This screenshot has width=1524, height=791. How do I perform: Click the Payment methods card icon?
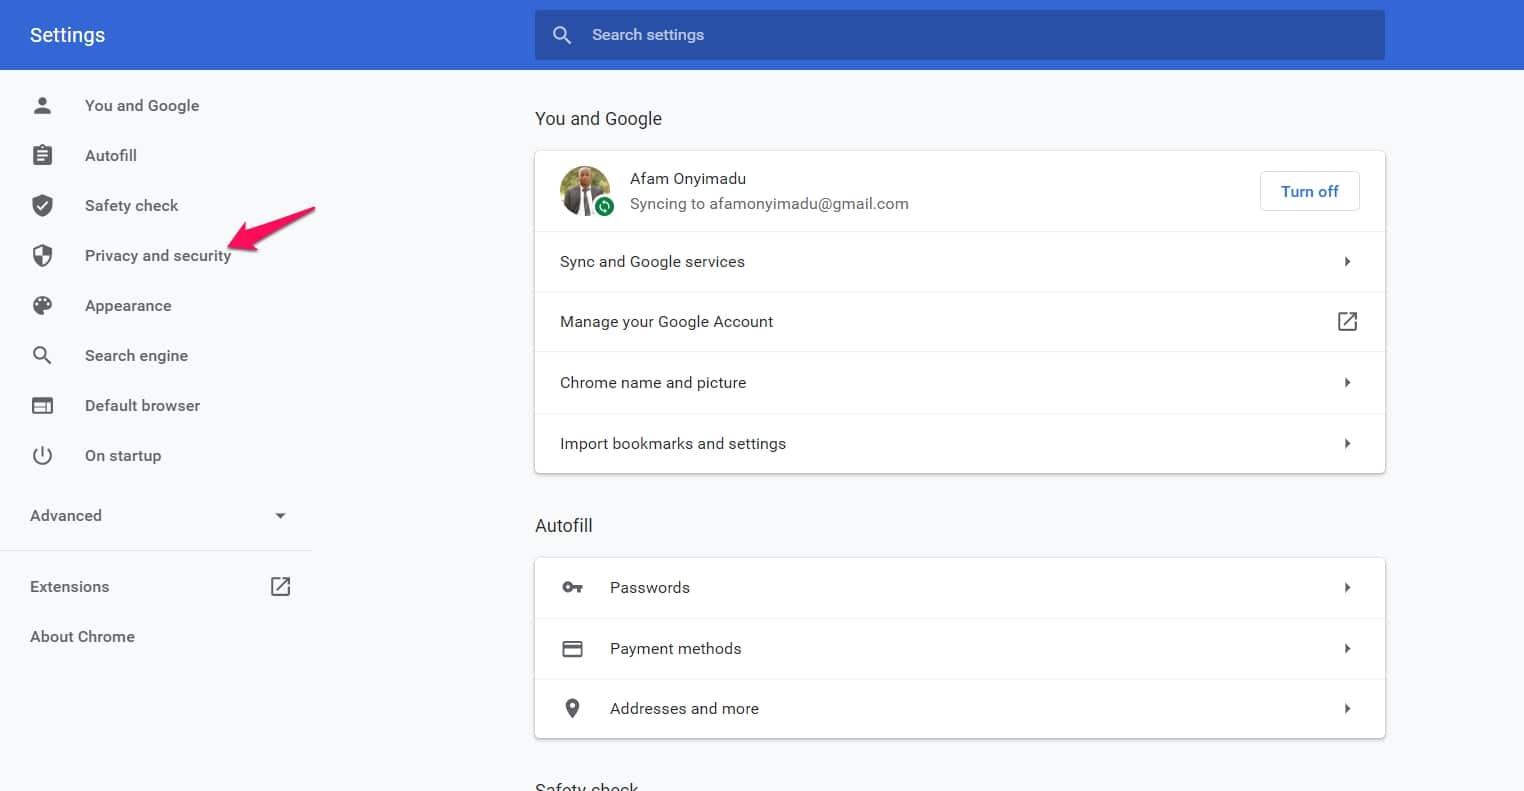572,648
